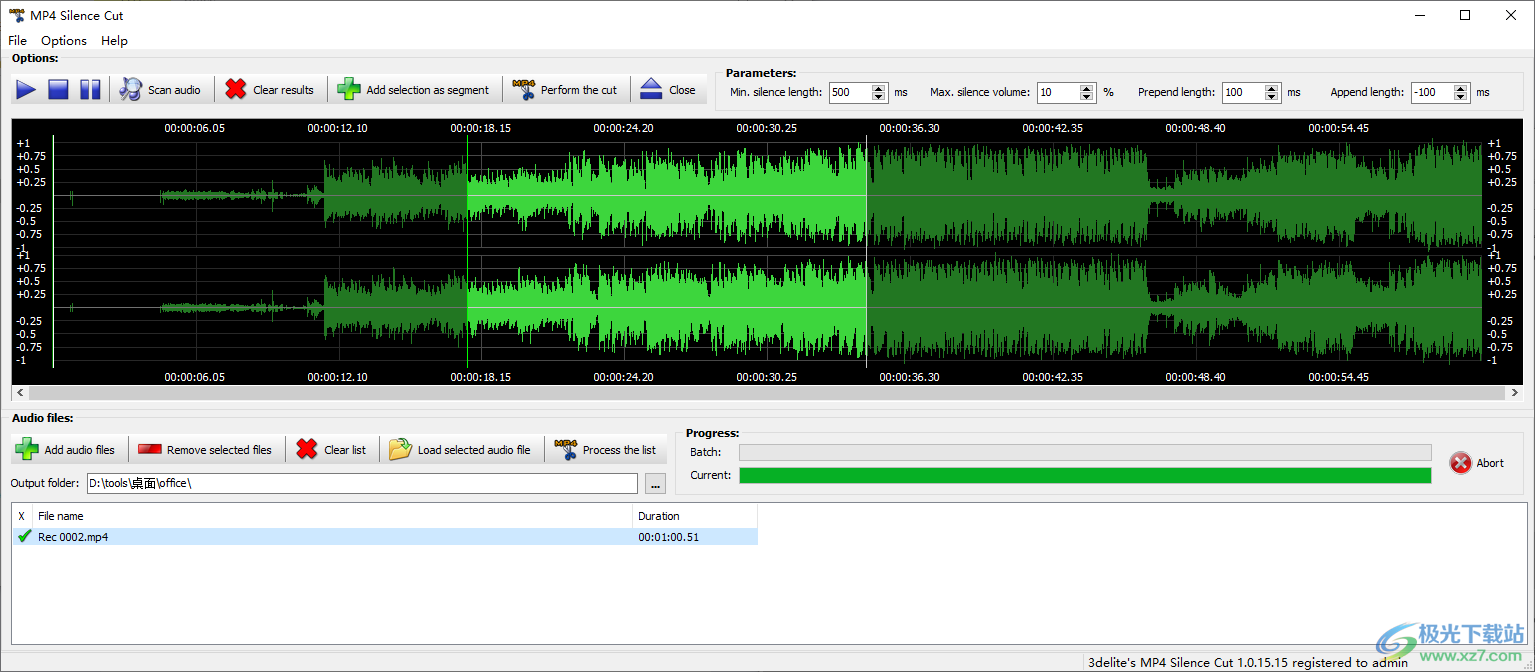Clear list of audio files
This screenshot has height=672, width=1535.
(332, 450)
